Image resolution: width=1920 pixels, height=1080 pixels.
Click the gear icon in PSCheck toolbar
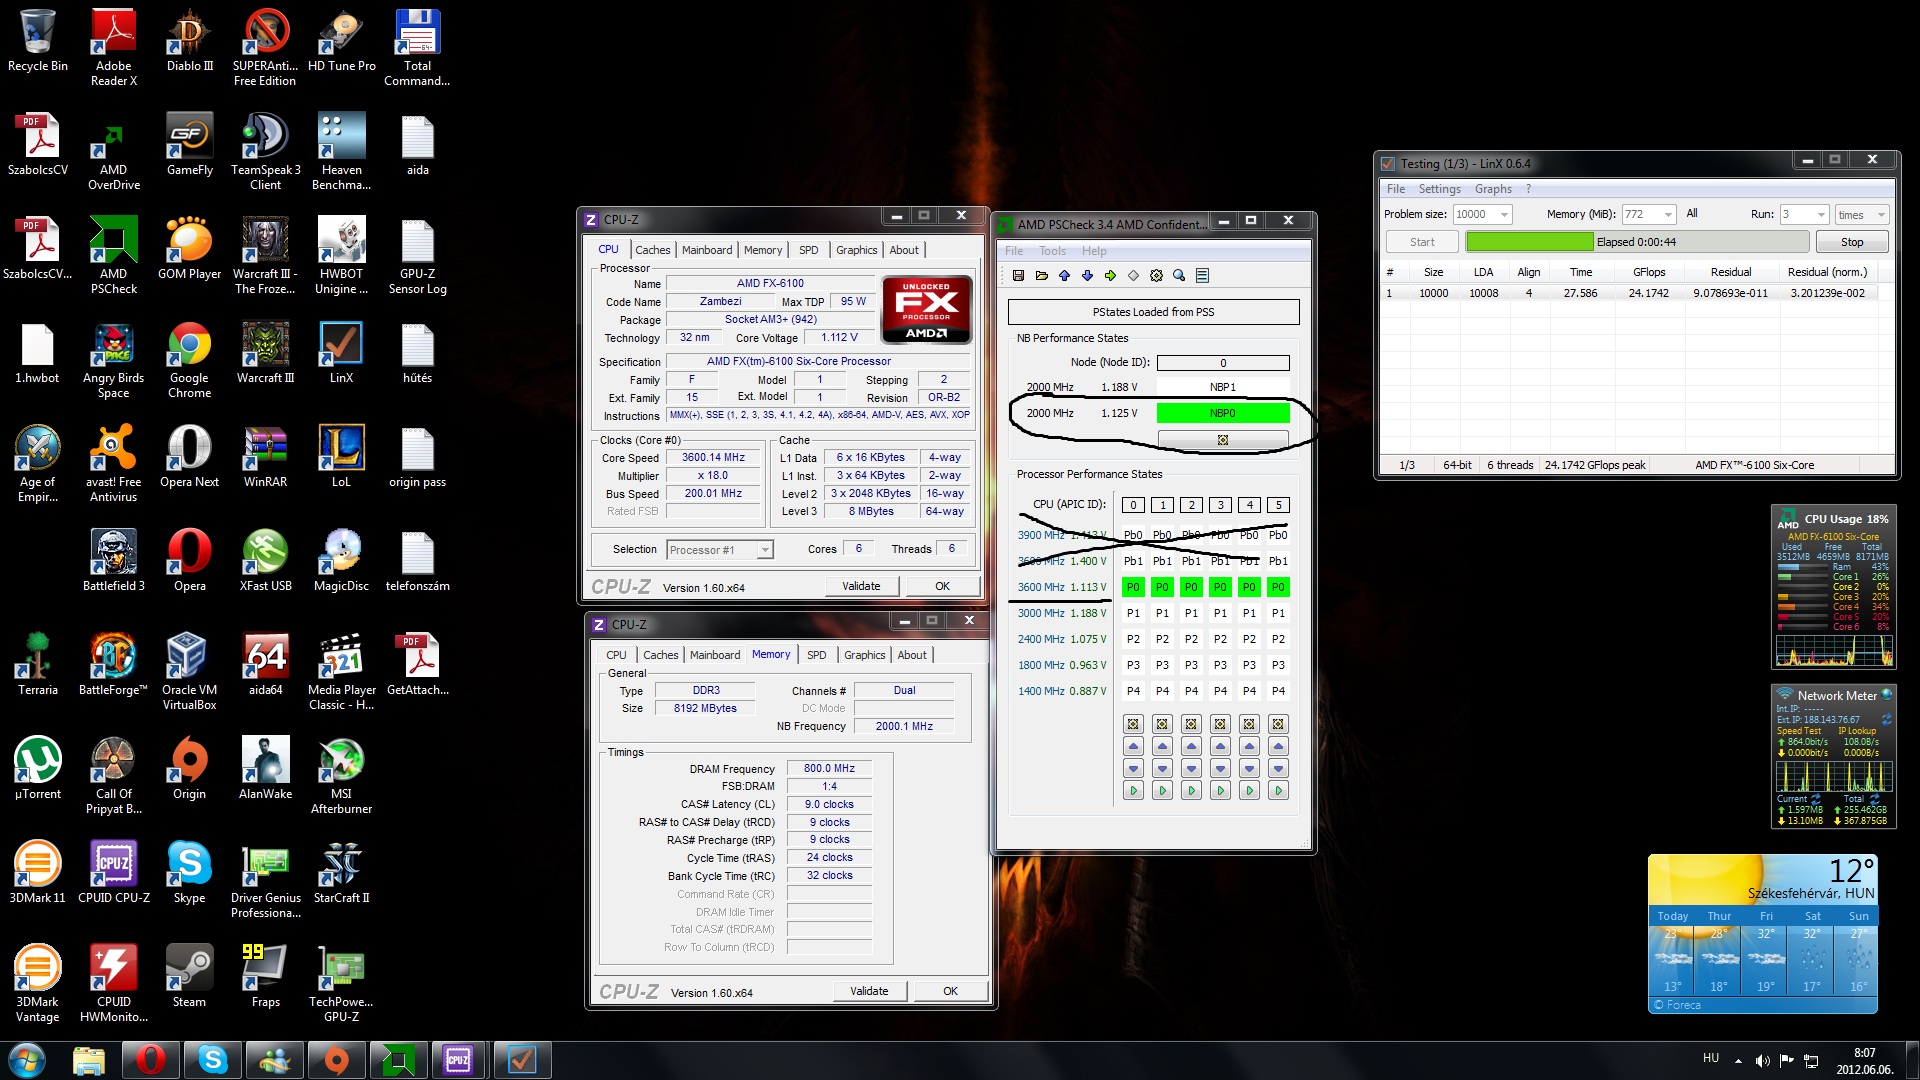click(1156, 275)
